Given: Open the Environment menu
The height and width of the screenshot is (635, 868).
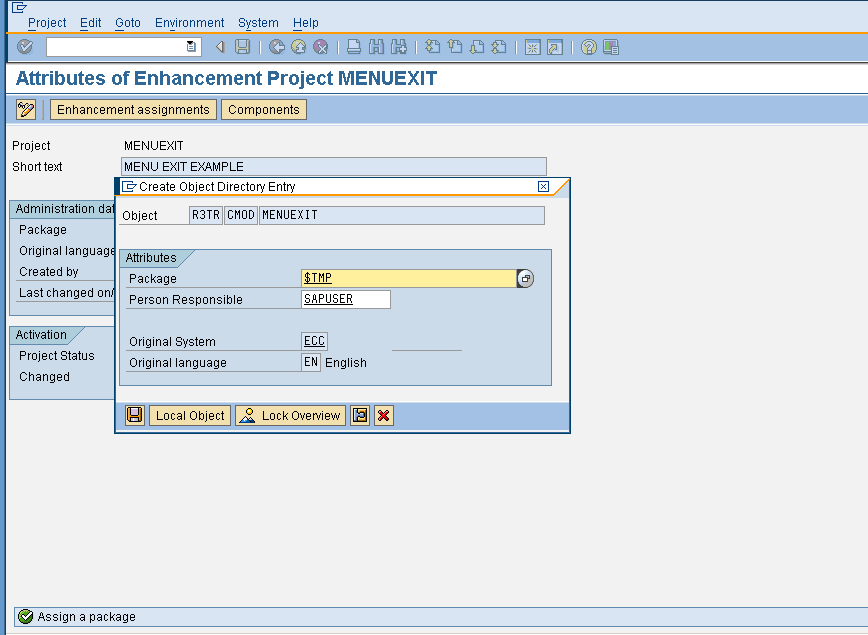Looking at the screenshot, I should [189, 22].
